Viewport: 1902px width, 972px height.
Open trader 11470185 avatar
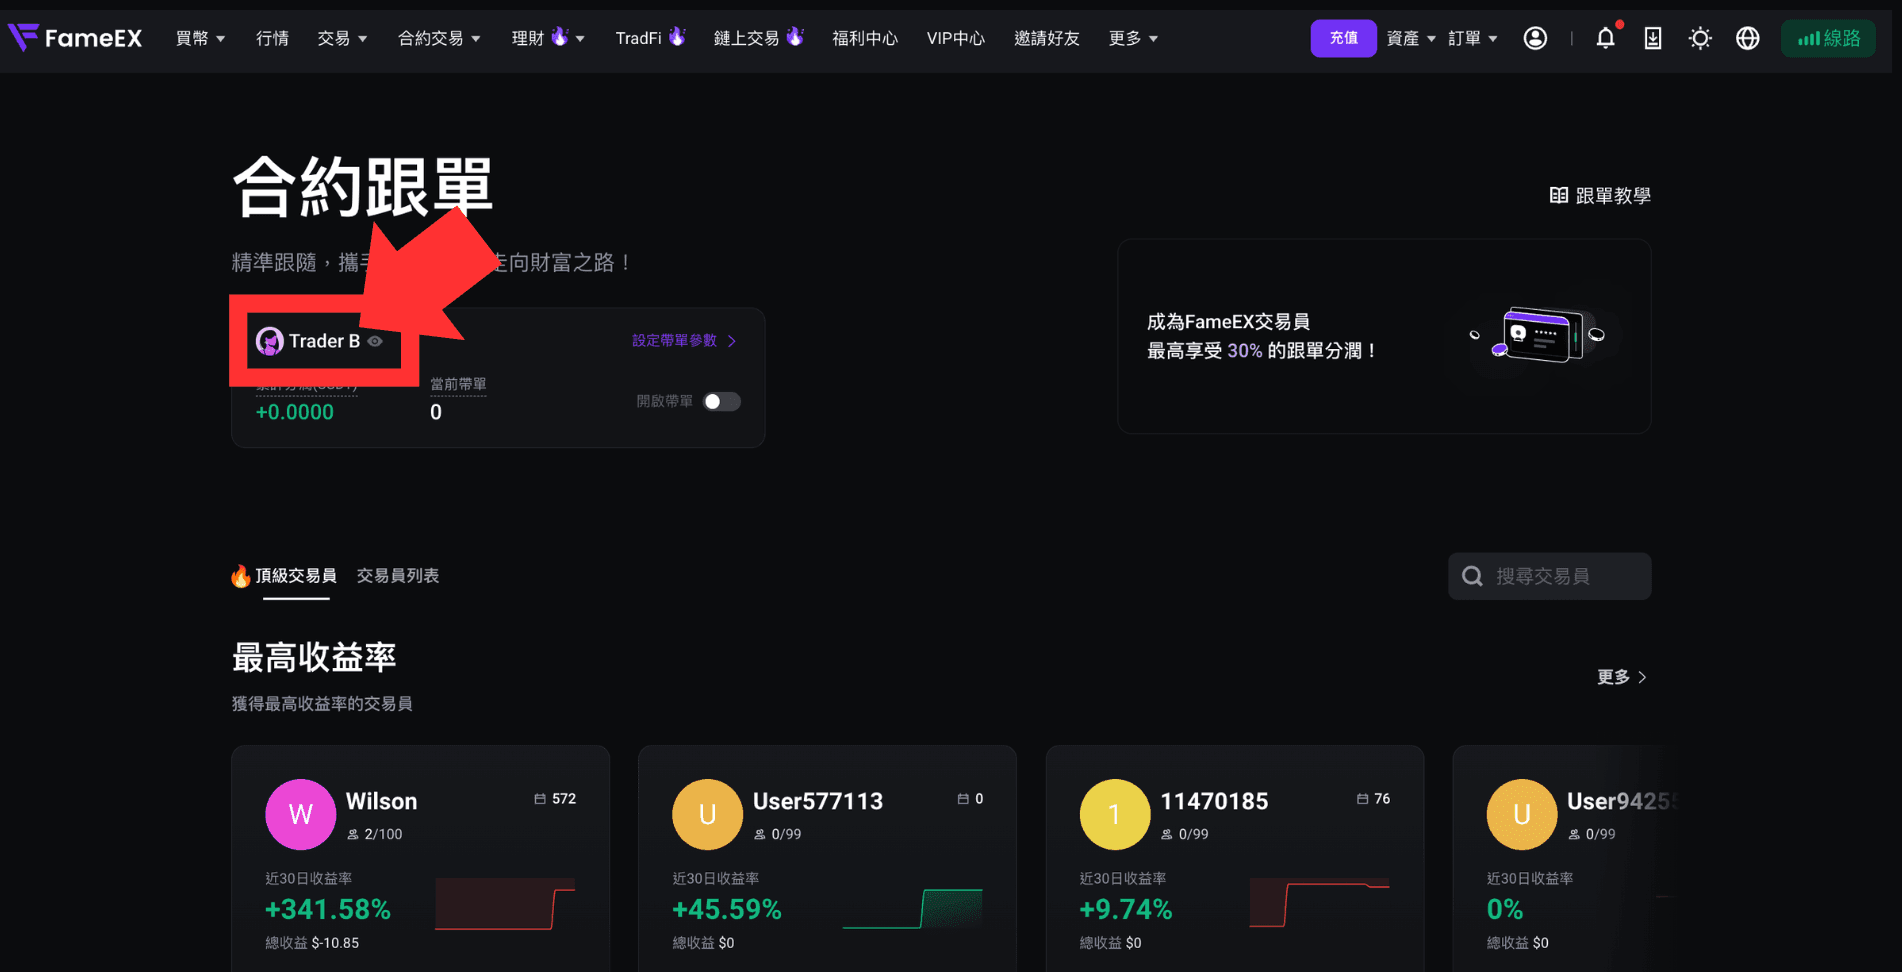click(x=1115, y=814)
